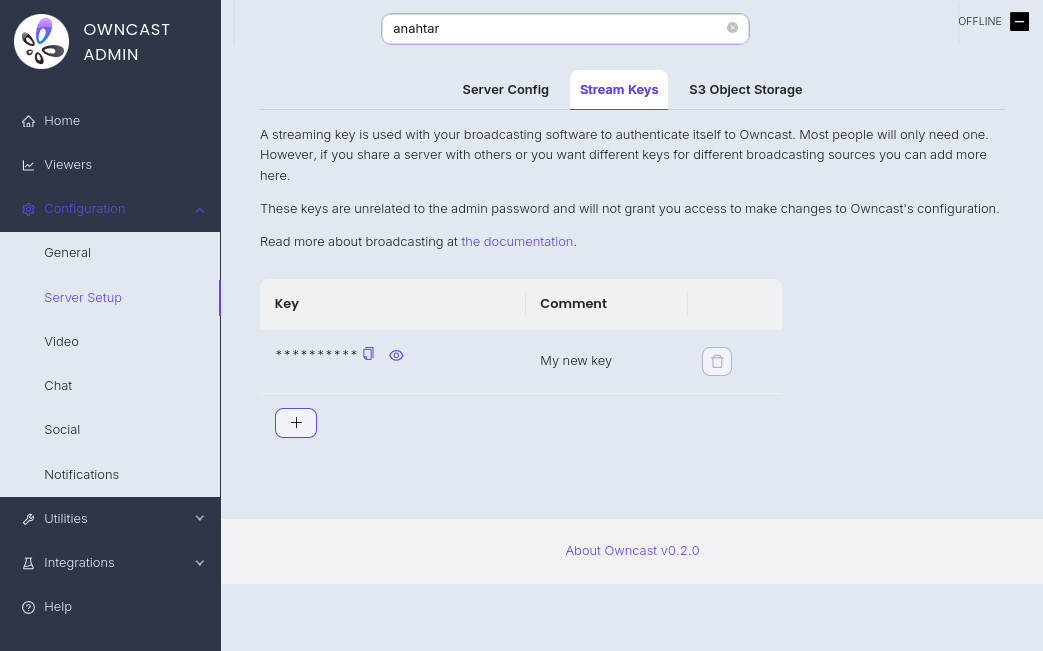Viewport: 1043px width, 651px height.
Task: Click the Viewers chart icon
Action: tap(28, 165)
